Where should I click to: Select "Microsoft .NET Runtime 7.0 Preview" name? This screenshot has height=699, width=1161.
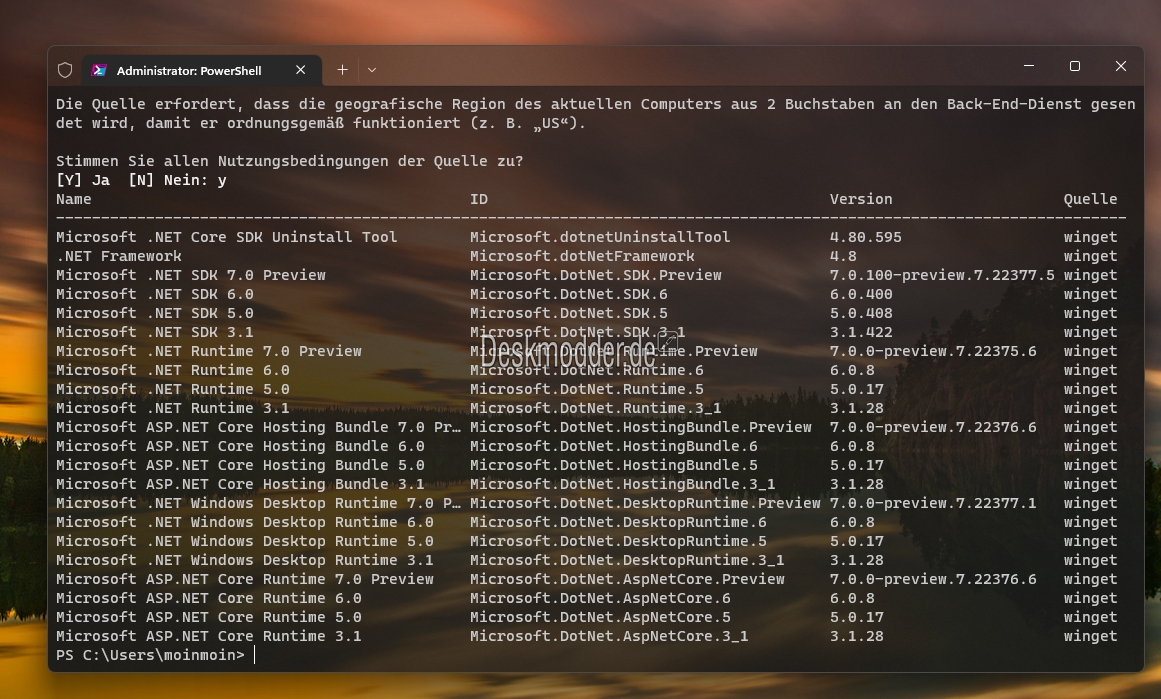209,352
